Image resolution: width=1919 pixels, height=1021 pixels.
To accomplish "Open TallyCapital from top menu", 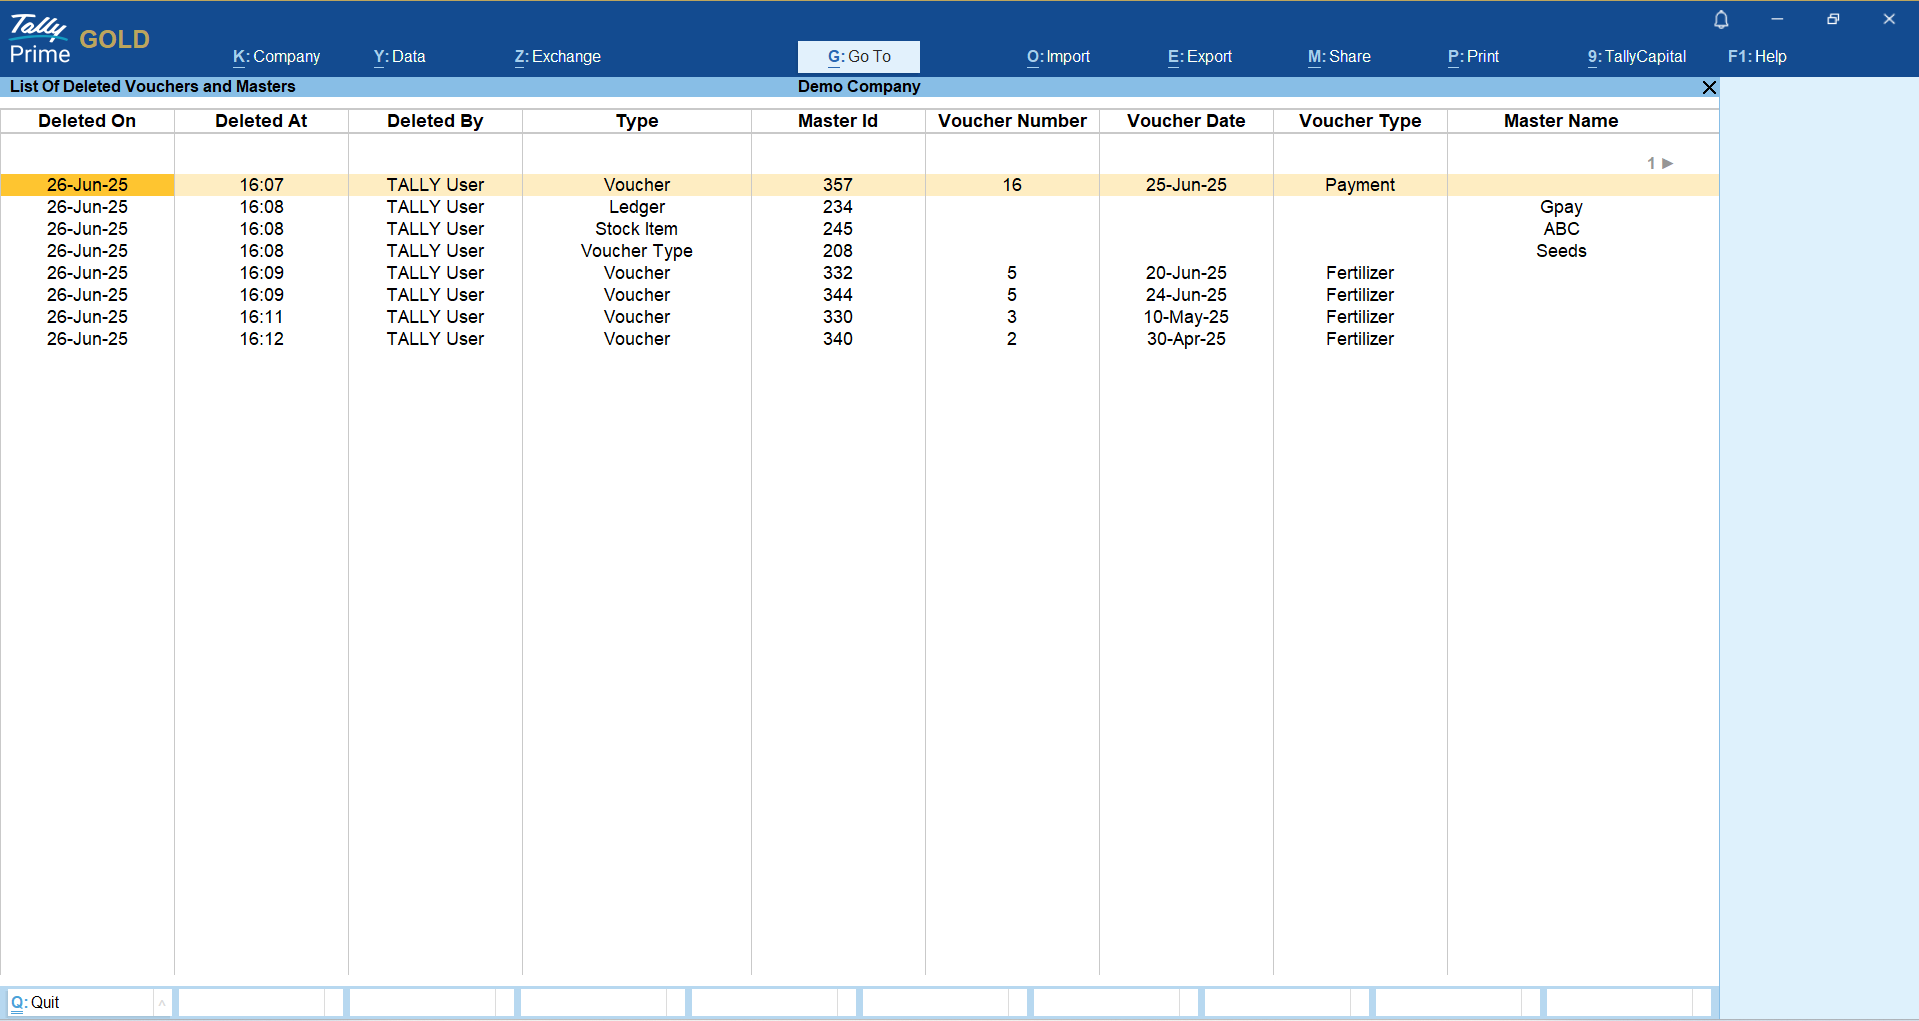I will 1636,57.
